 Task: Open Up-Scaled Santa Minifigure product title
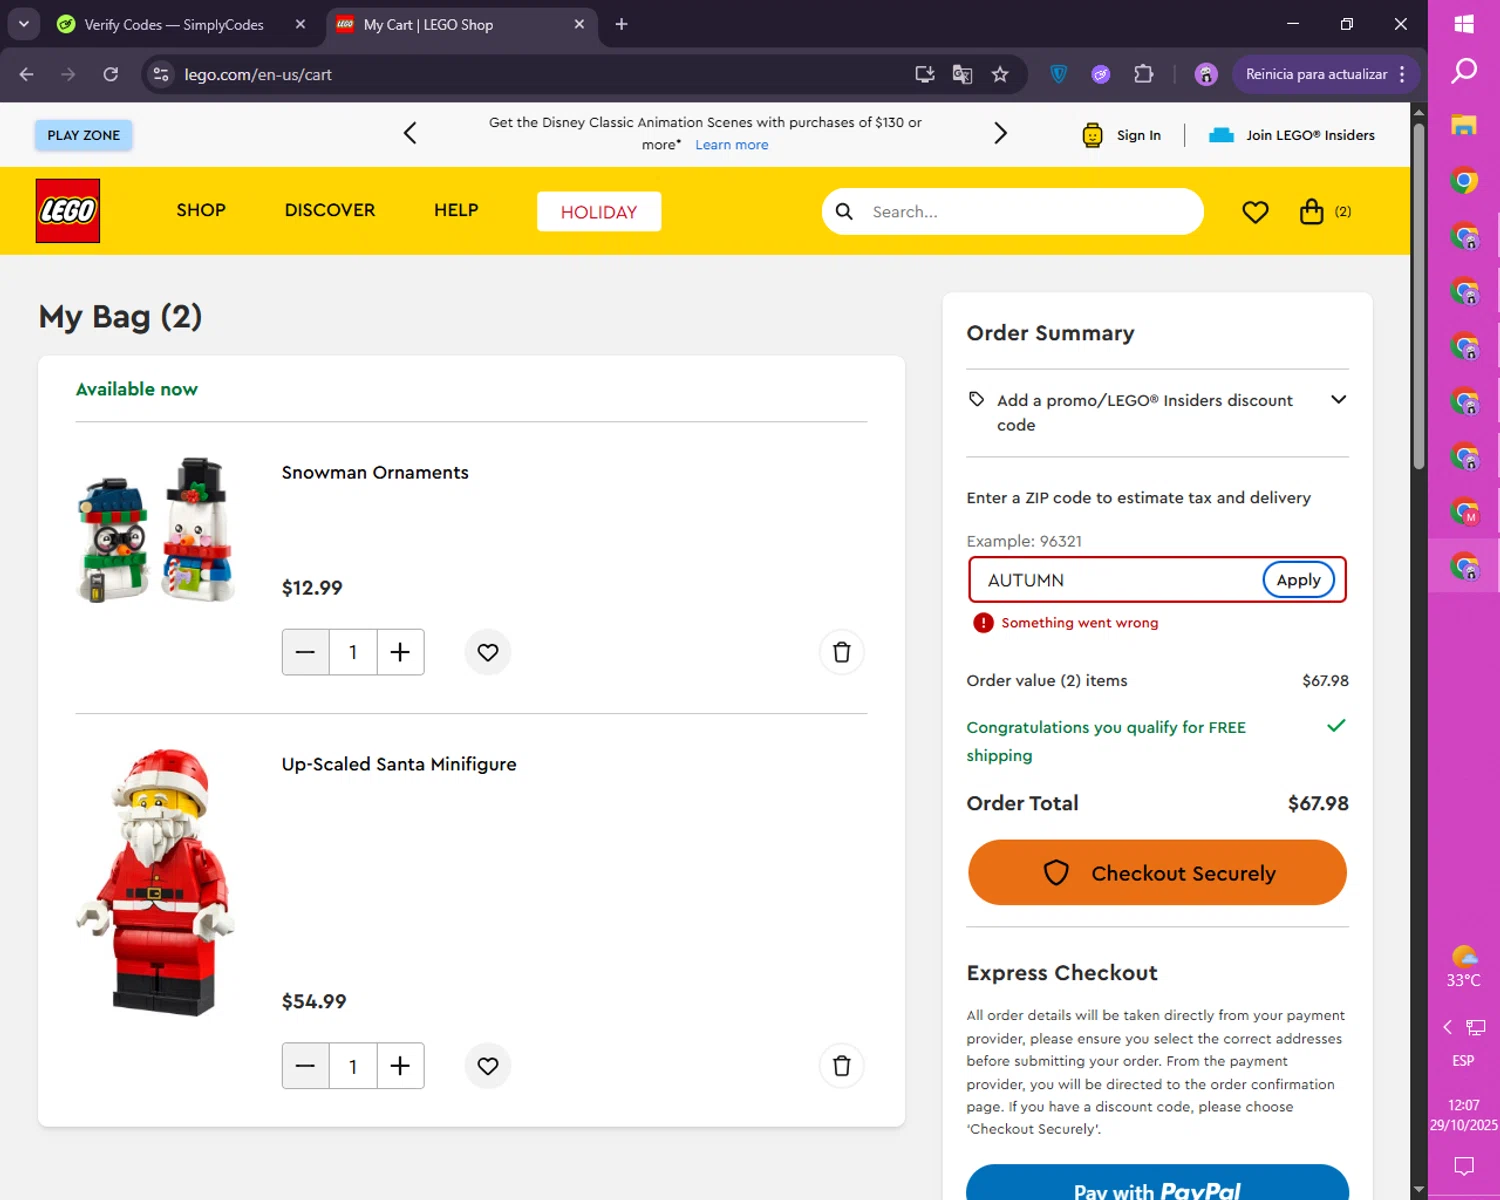pyautogui.click(x=399, y=764)
